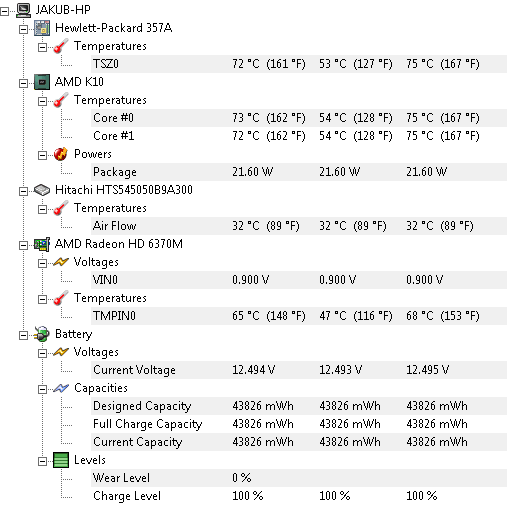507x524 pixels.
Task: Click the Hewlett-Packard 357A motherboard icon
Action: coord(42,28)
